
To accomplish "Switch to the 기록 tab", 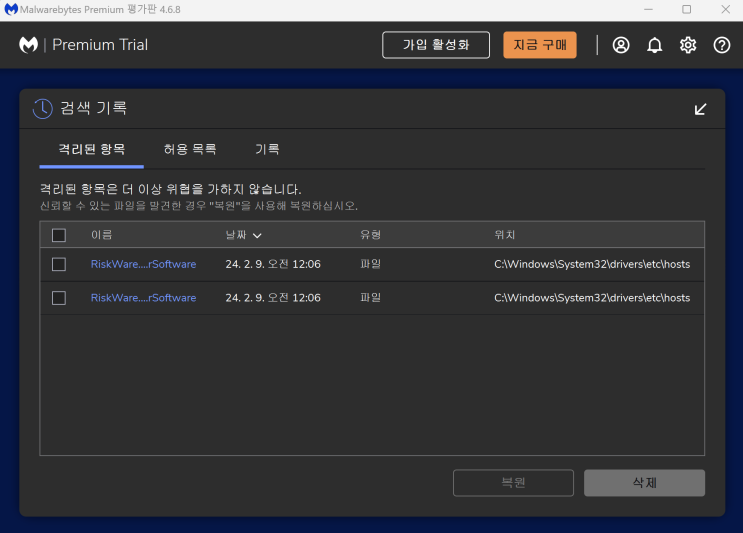I will 267,149.
